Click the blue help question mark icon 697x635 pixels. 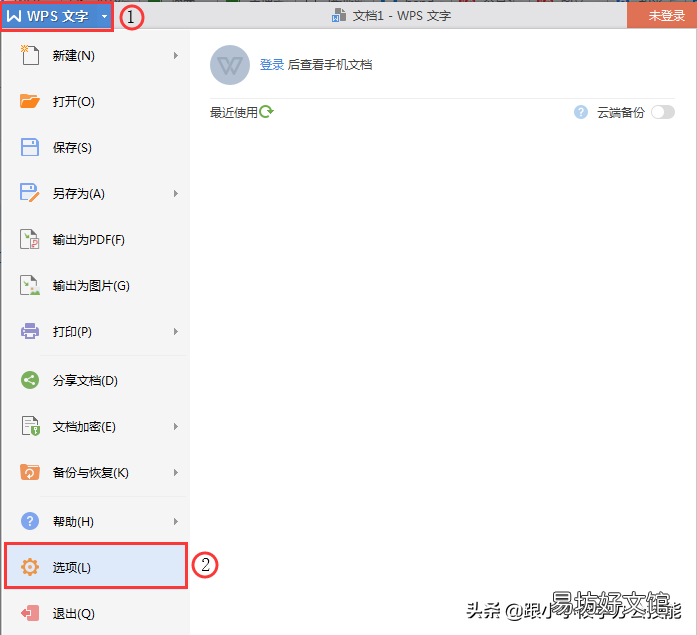tap(30, 521)
